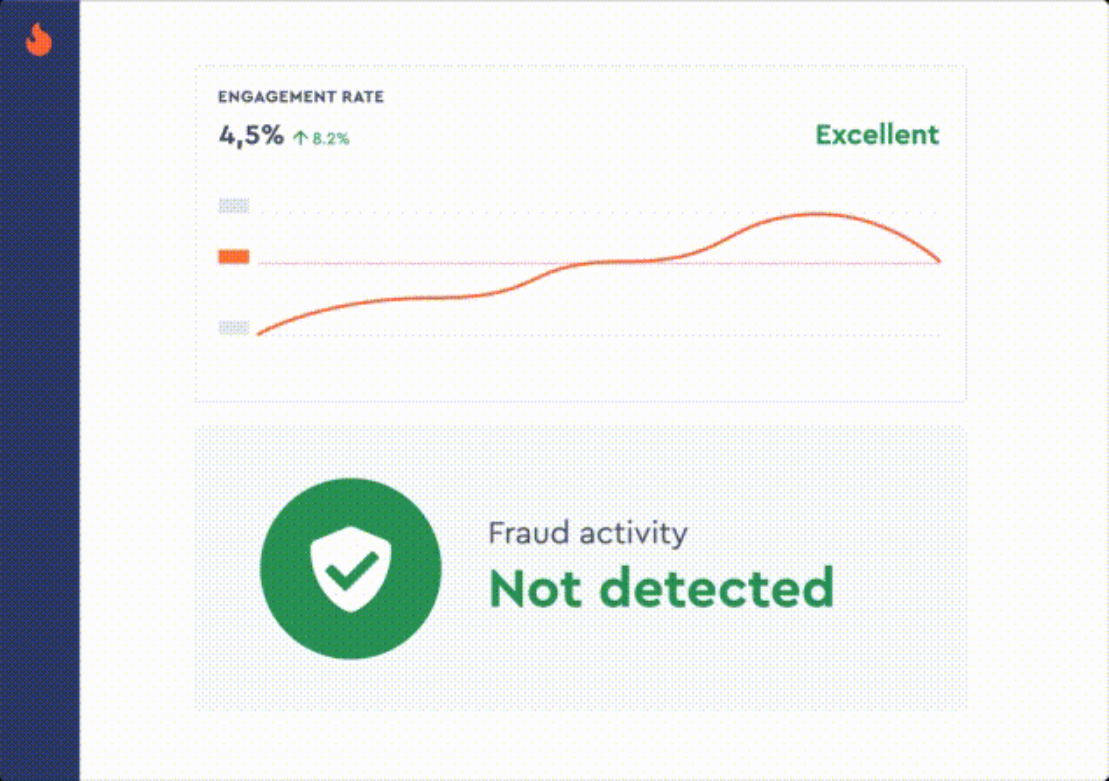
Task: Click the green "Excellent" rating label
Action: click(877, 135)
